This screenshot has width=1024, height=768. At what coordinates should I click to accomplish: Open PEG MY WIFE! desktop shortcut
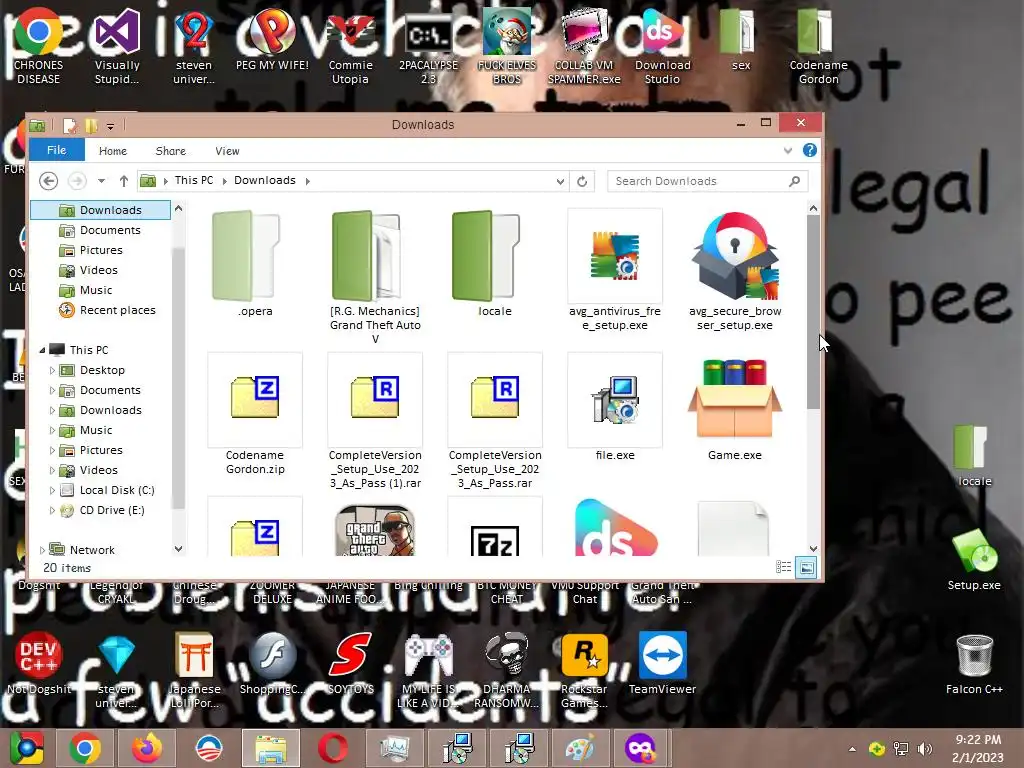pyautogui.click(x=272, y=40)
